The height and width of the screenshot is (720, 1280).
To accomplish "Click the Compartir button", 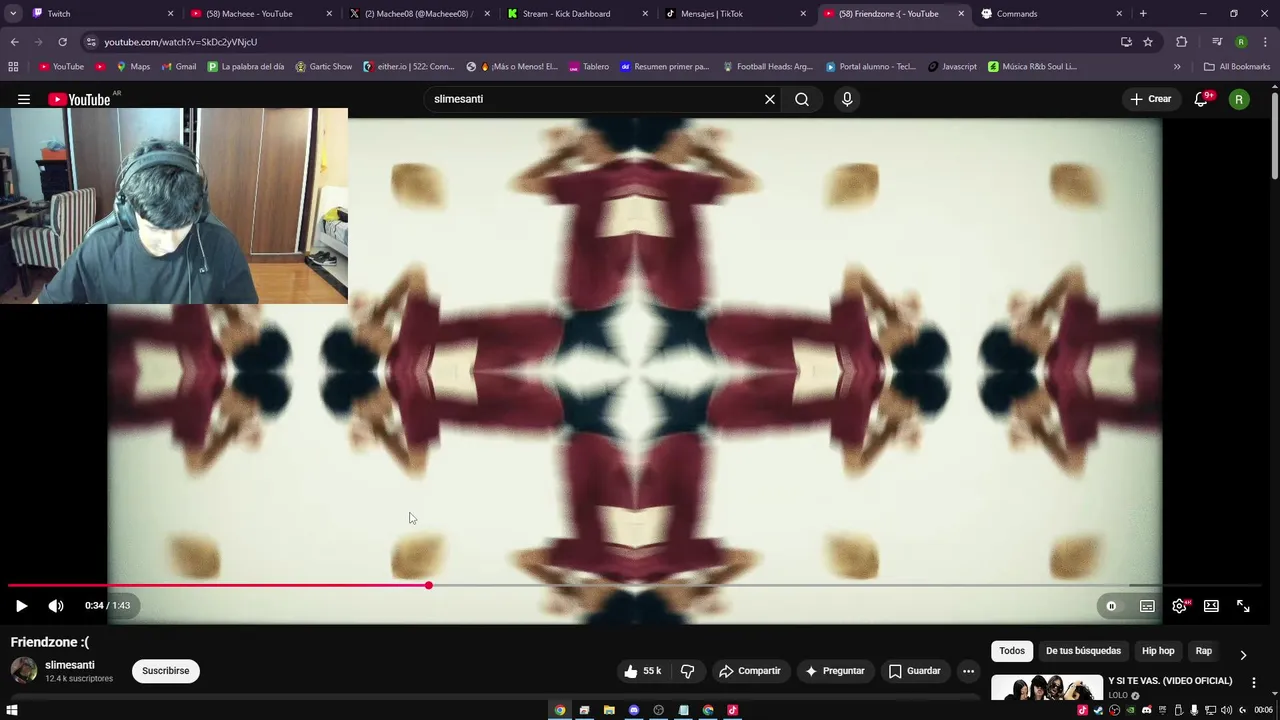I will pyautogui.click(x=750, y=671).
